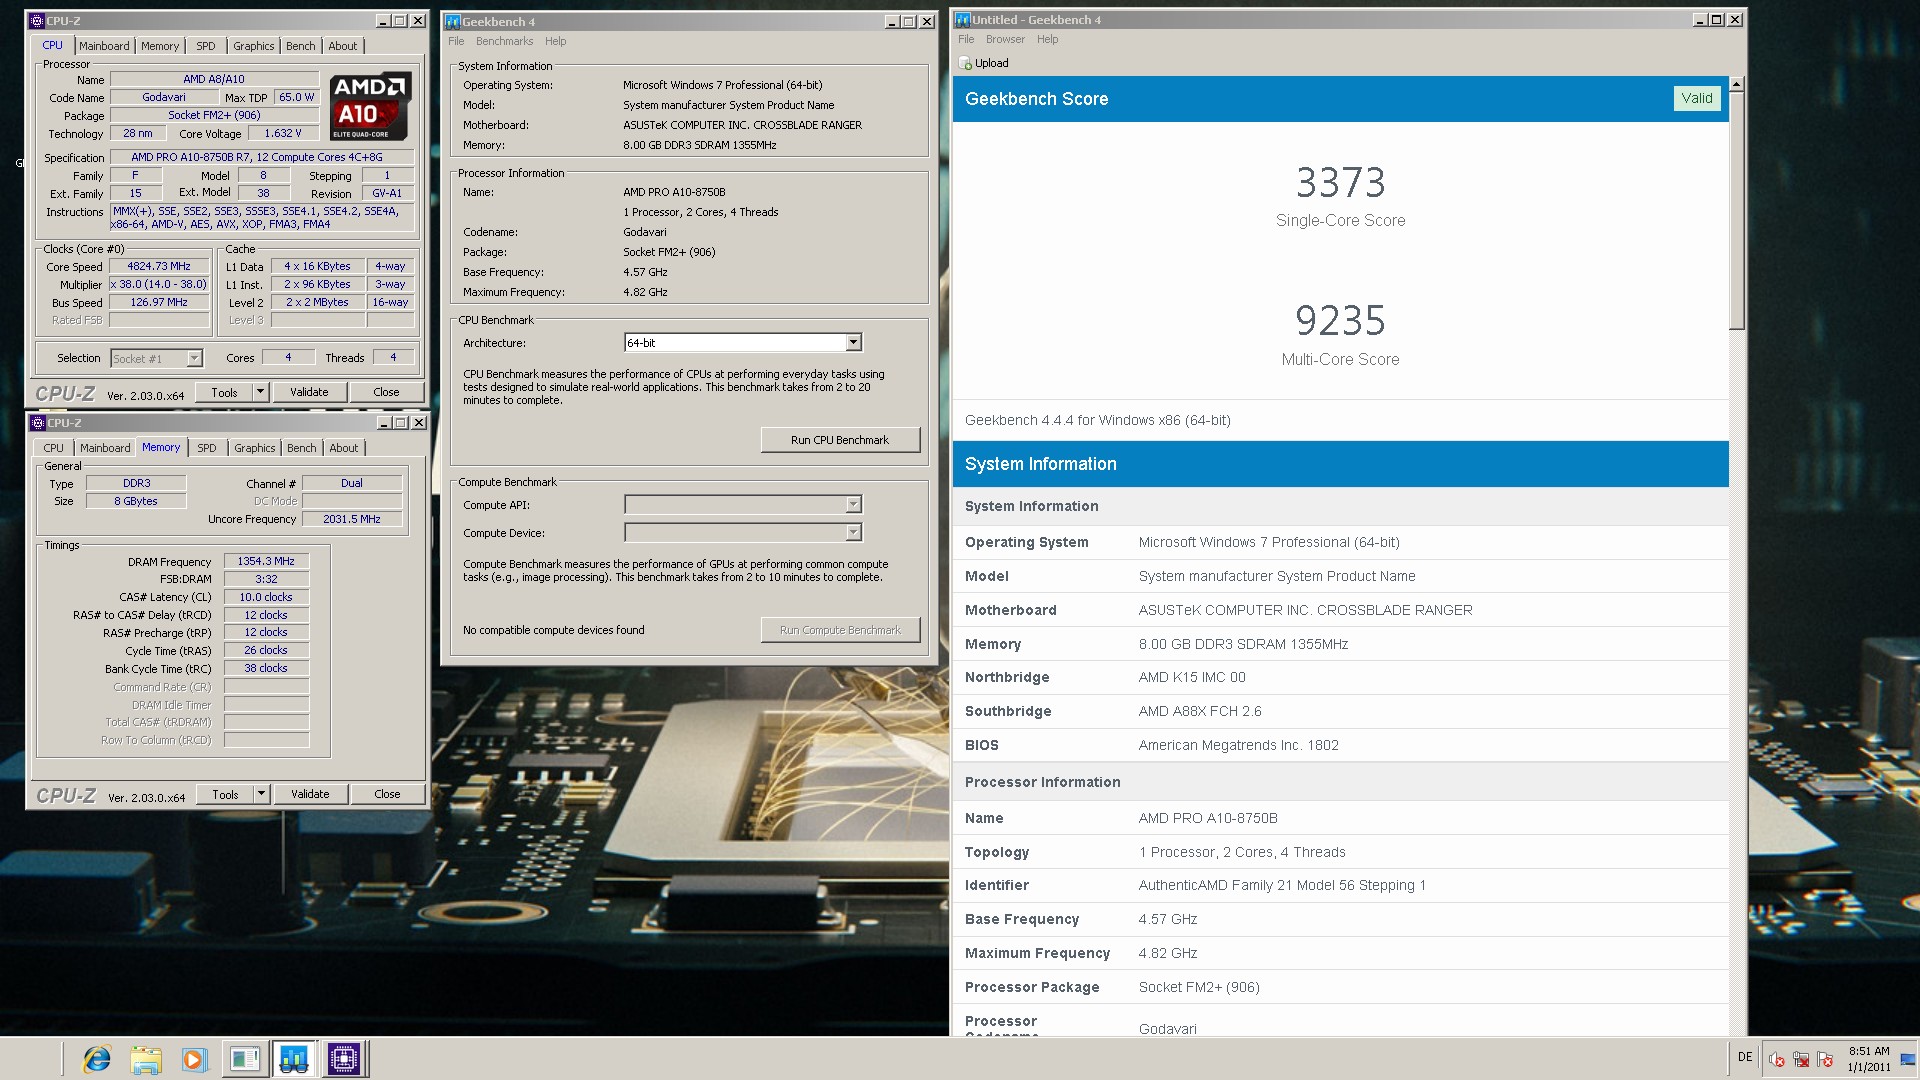Click the Uncore Frequency value 2031.5 MHz

[x=352, y=519]
